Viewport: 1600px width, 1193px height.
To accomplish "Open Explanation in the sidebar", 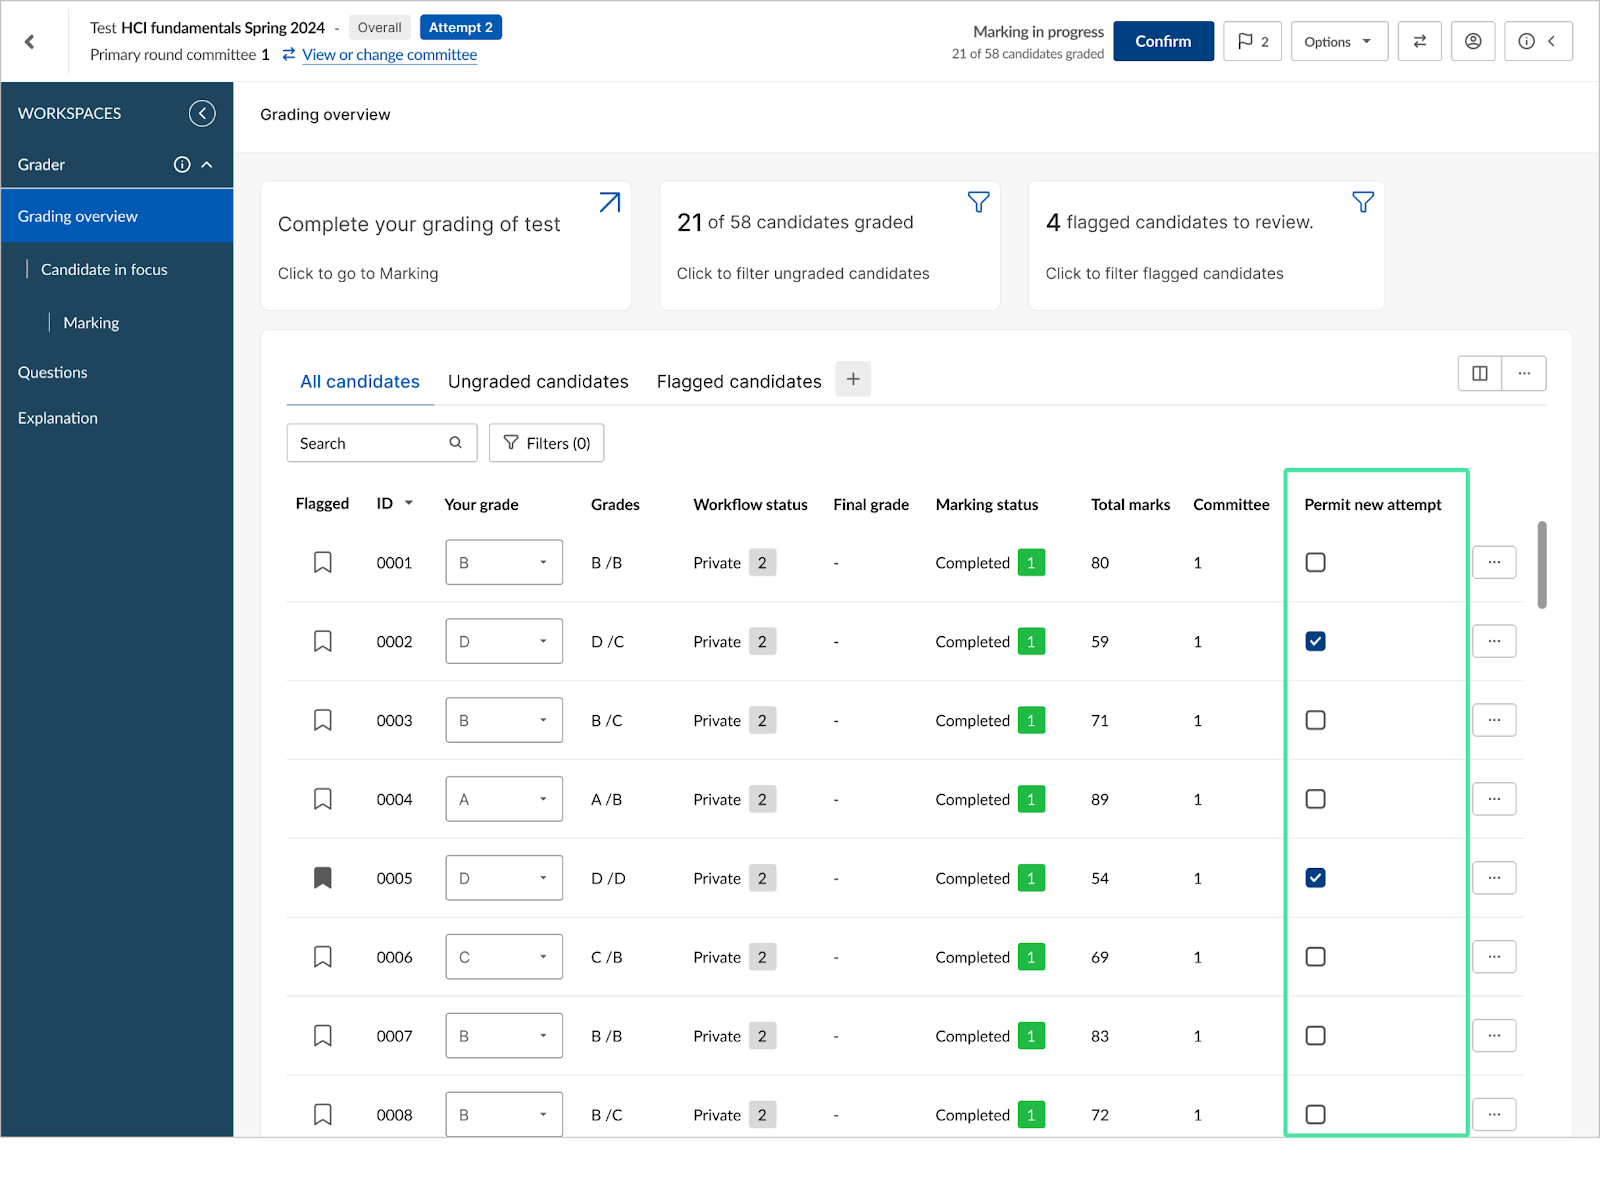I will [57, 418].
